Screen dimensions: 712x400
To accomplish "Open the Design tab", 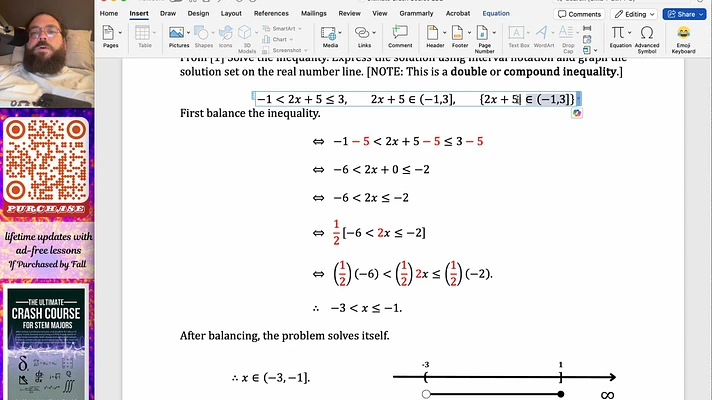I will tap(198, 14).
